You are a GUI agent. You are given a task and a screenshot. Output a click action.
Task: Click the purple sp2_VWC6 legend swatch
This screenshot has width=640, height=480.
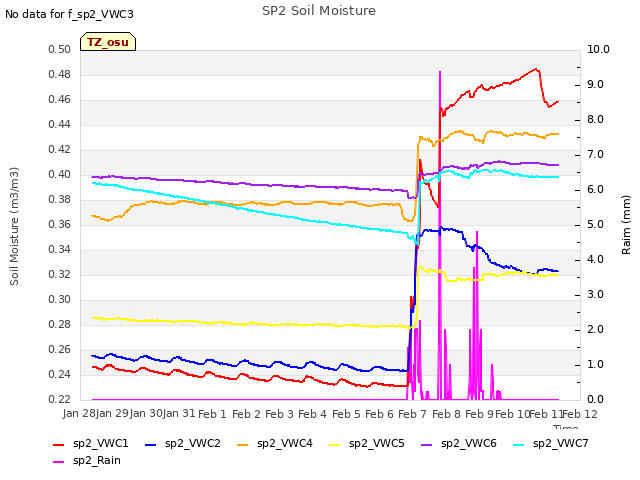point(427,445)
